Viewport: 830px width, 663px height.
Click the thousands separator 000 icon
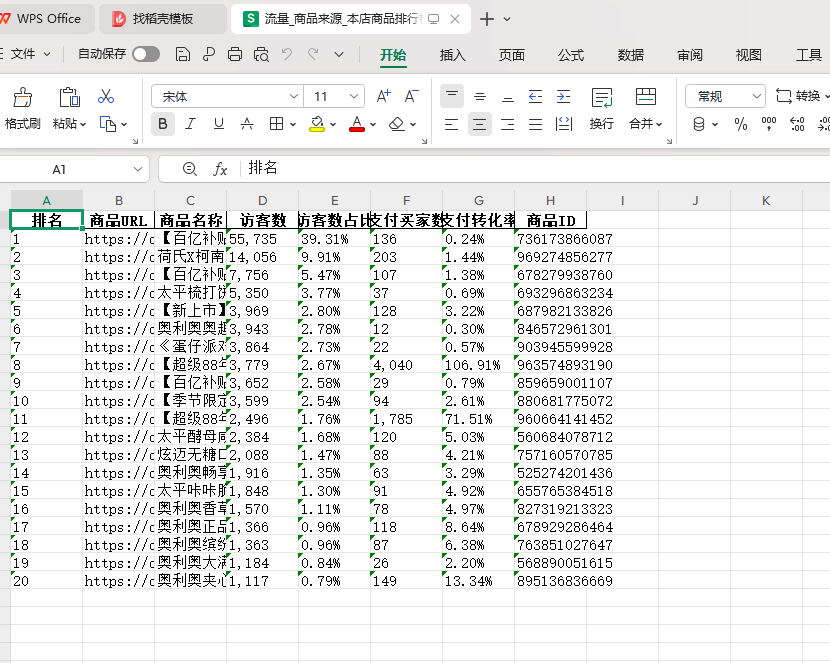click(x=769, y=124)
